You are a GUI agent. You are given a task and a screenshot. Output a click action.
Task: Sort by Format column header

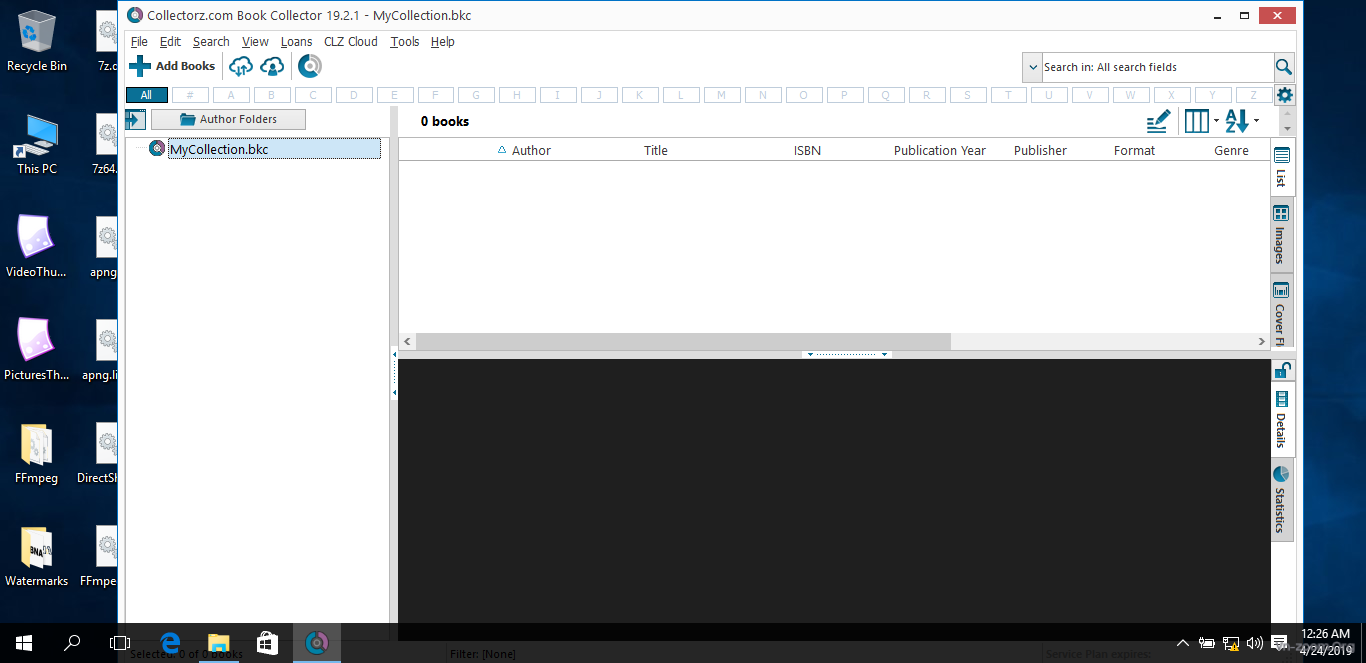point(1134,150)
